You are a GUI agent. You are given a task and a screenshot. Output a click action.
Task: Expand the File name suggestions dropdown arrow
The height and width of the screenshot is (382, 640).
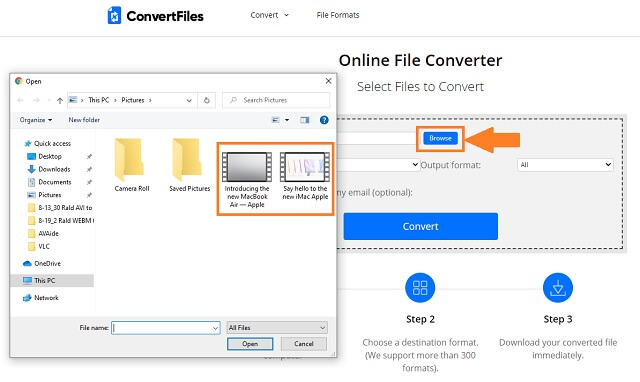(x=215, y=328)
